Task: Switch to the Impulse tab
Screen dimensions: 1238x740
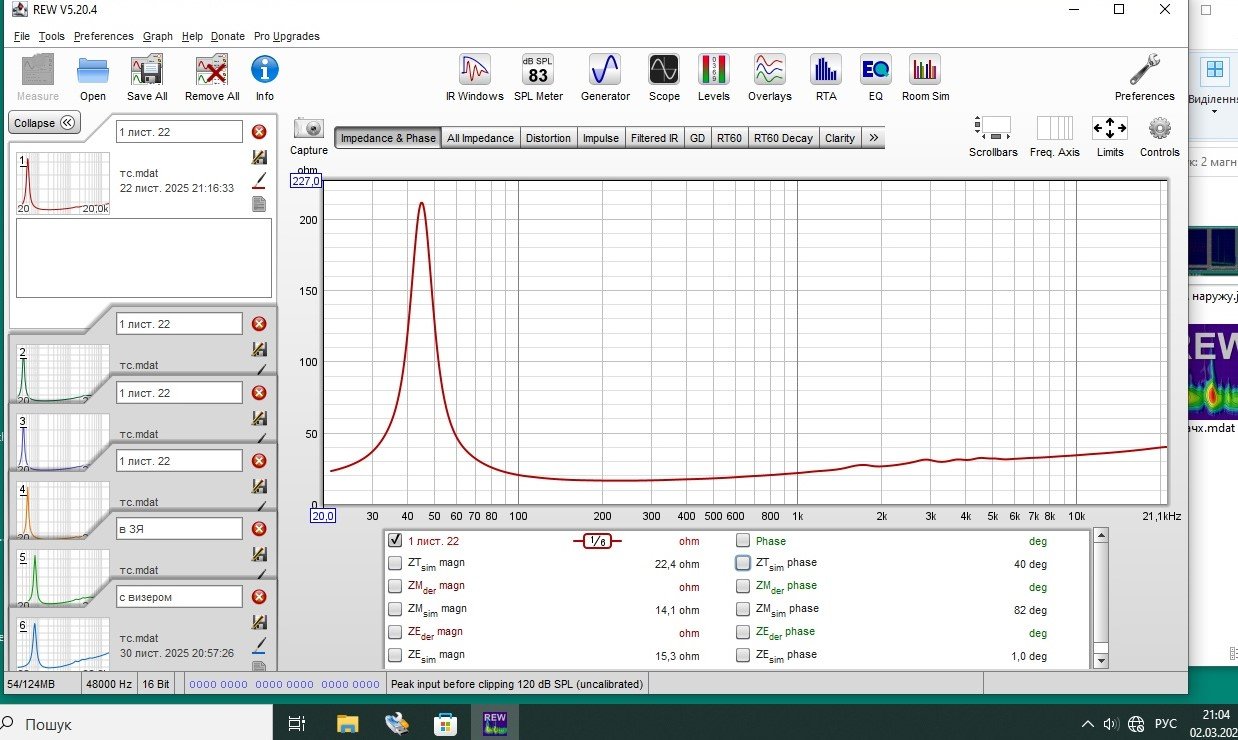Action: [601, 138]
